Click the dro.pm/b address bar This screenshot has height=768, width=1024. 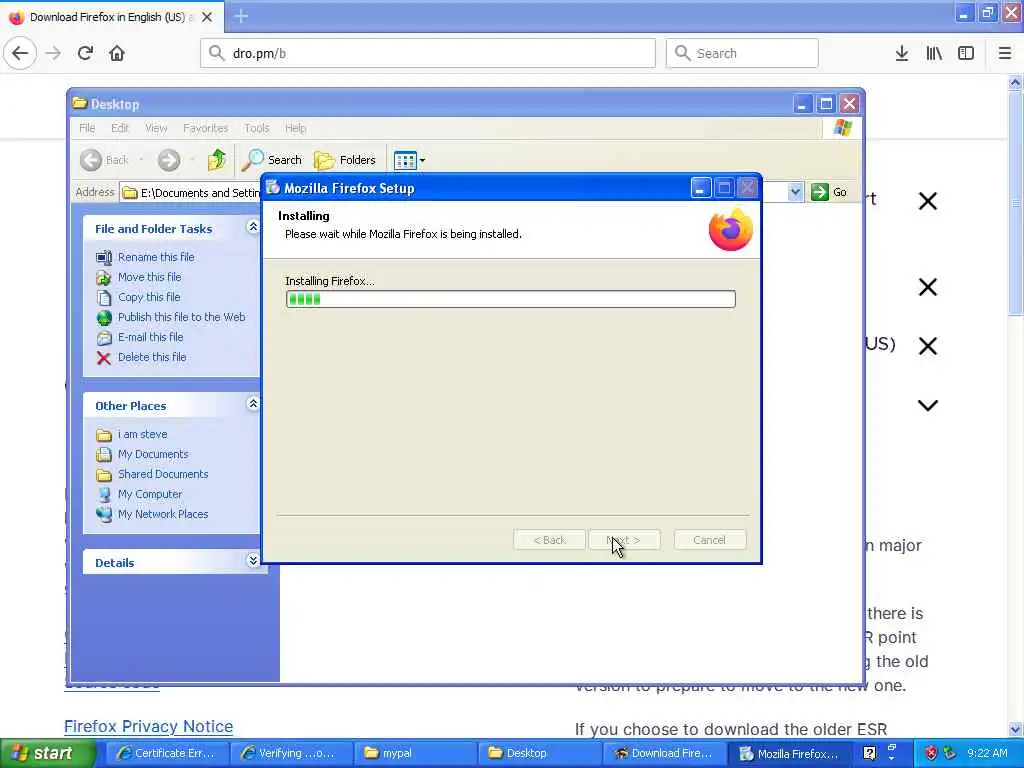point(428,53)
